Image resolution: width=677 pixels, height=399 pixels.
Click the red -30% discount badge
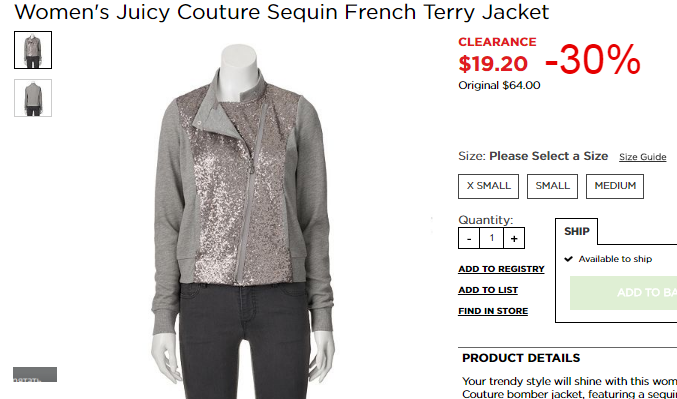593,60
